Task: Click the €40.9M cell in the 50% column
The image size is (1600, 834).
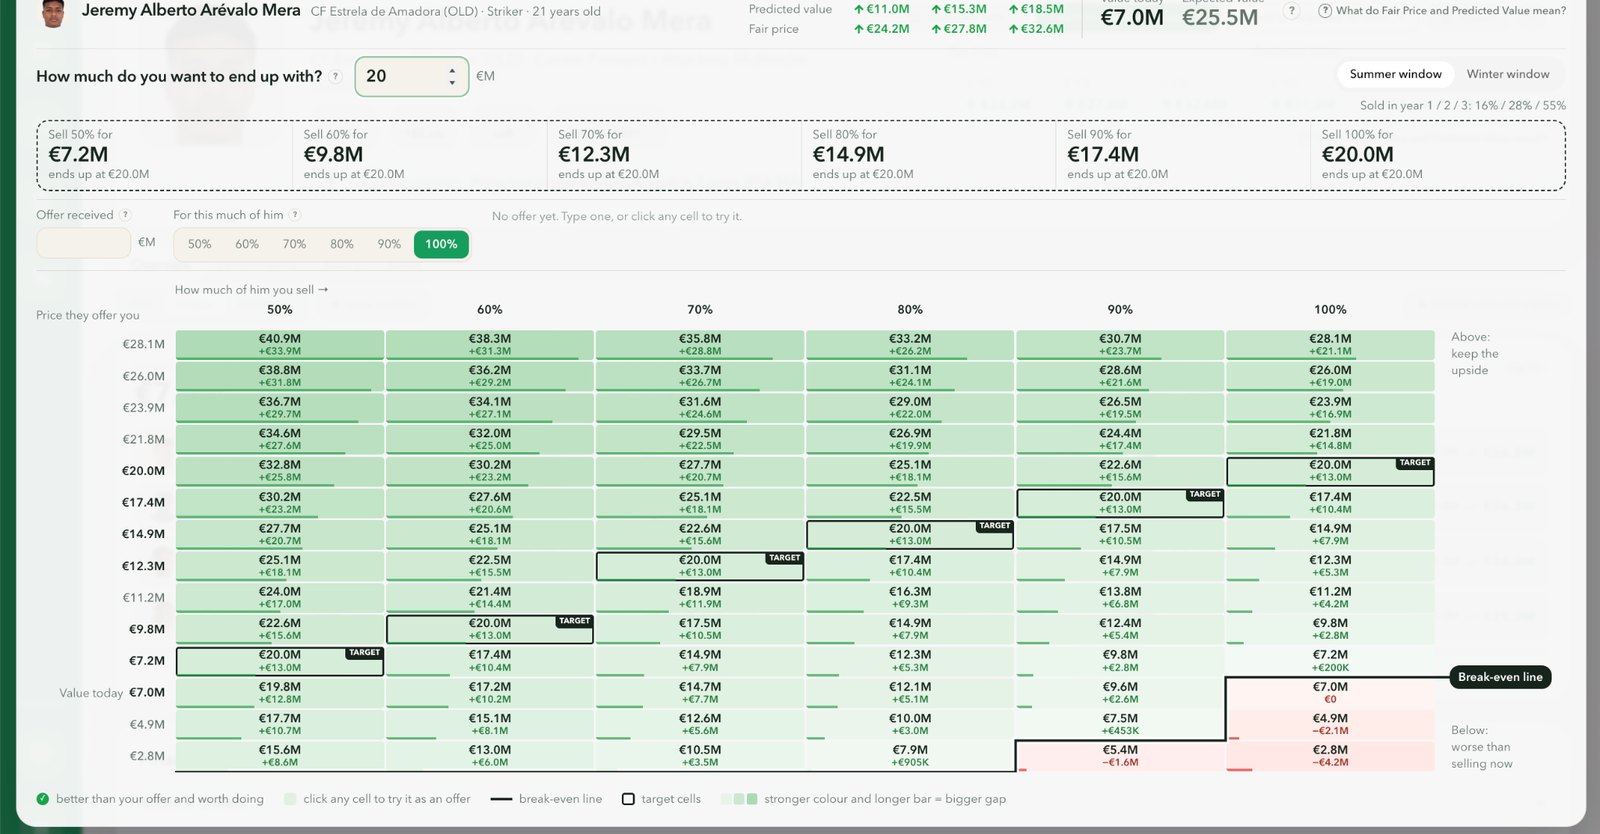Action: pyautogui.click(x=280, y=345)
